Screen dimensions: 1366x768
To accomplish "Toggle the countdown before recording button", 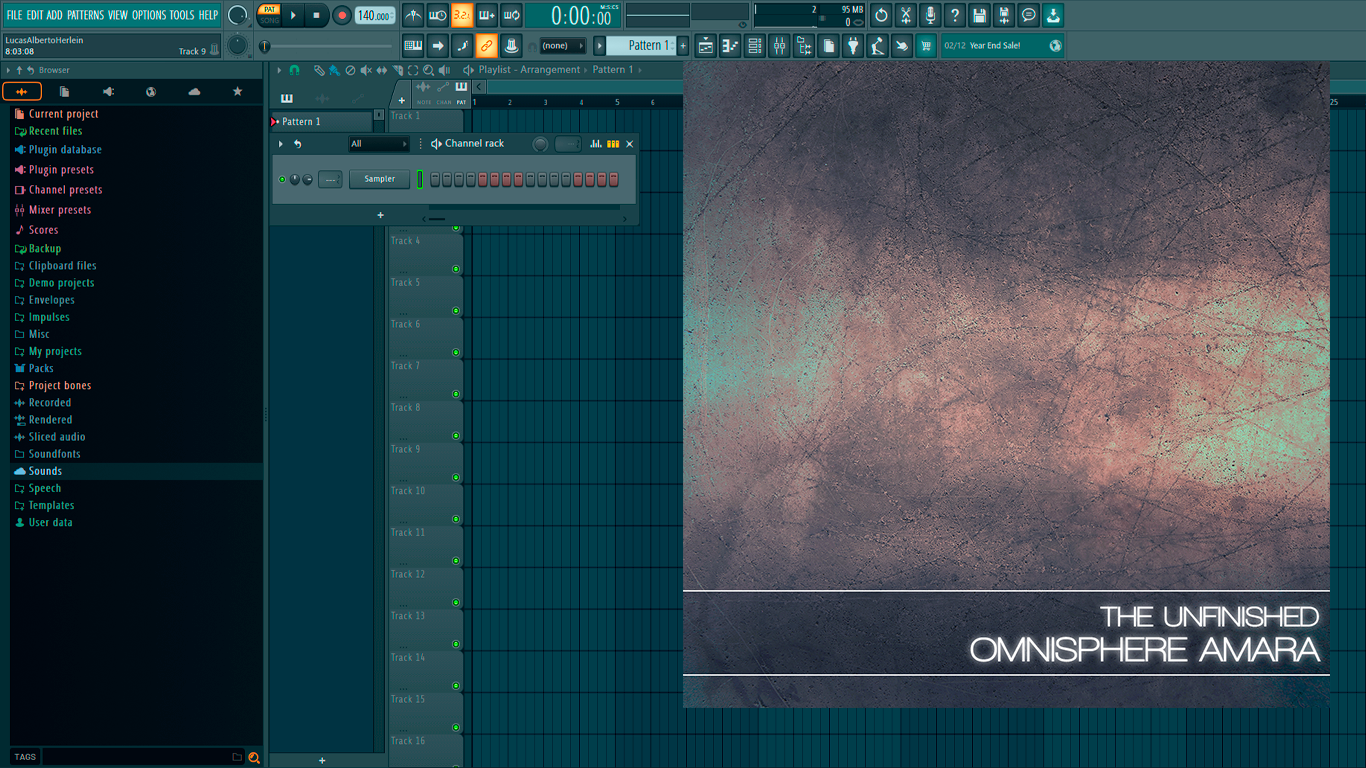I will coord(462,15).
